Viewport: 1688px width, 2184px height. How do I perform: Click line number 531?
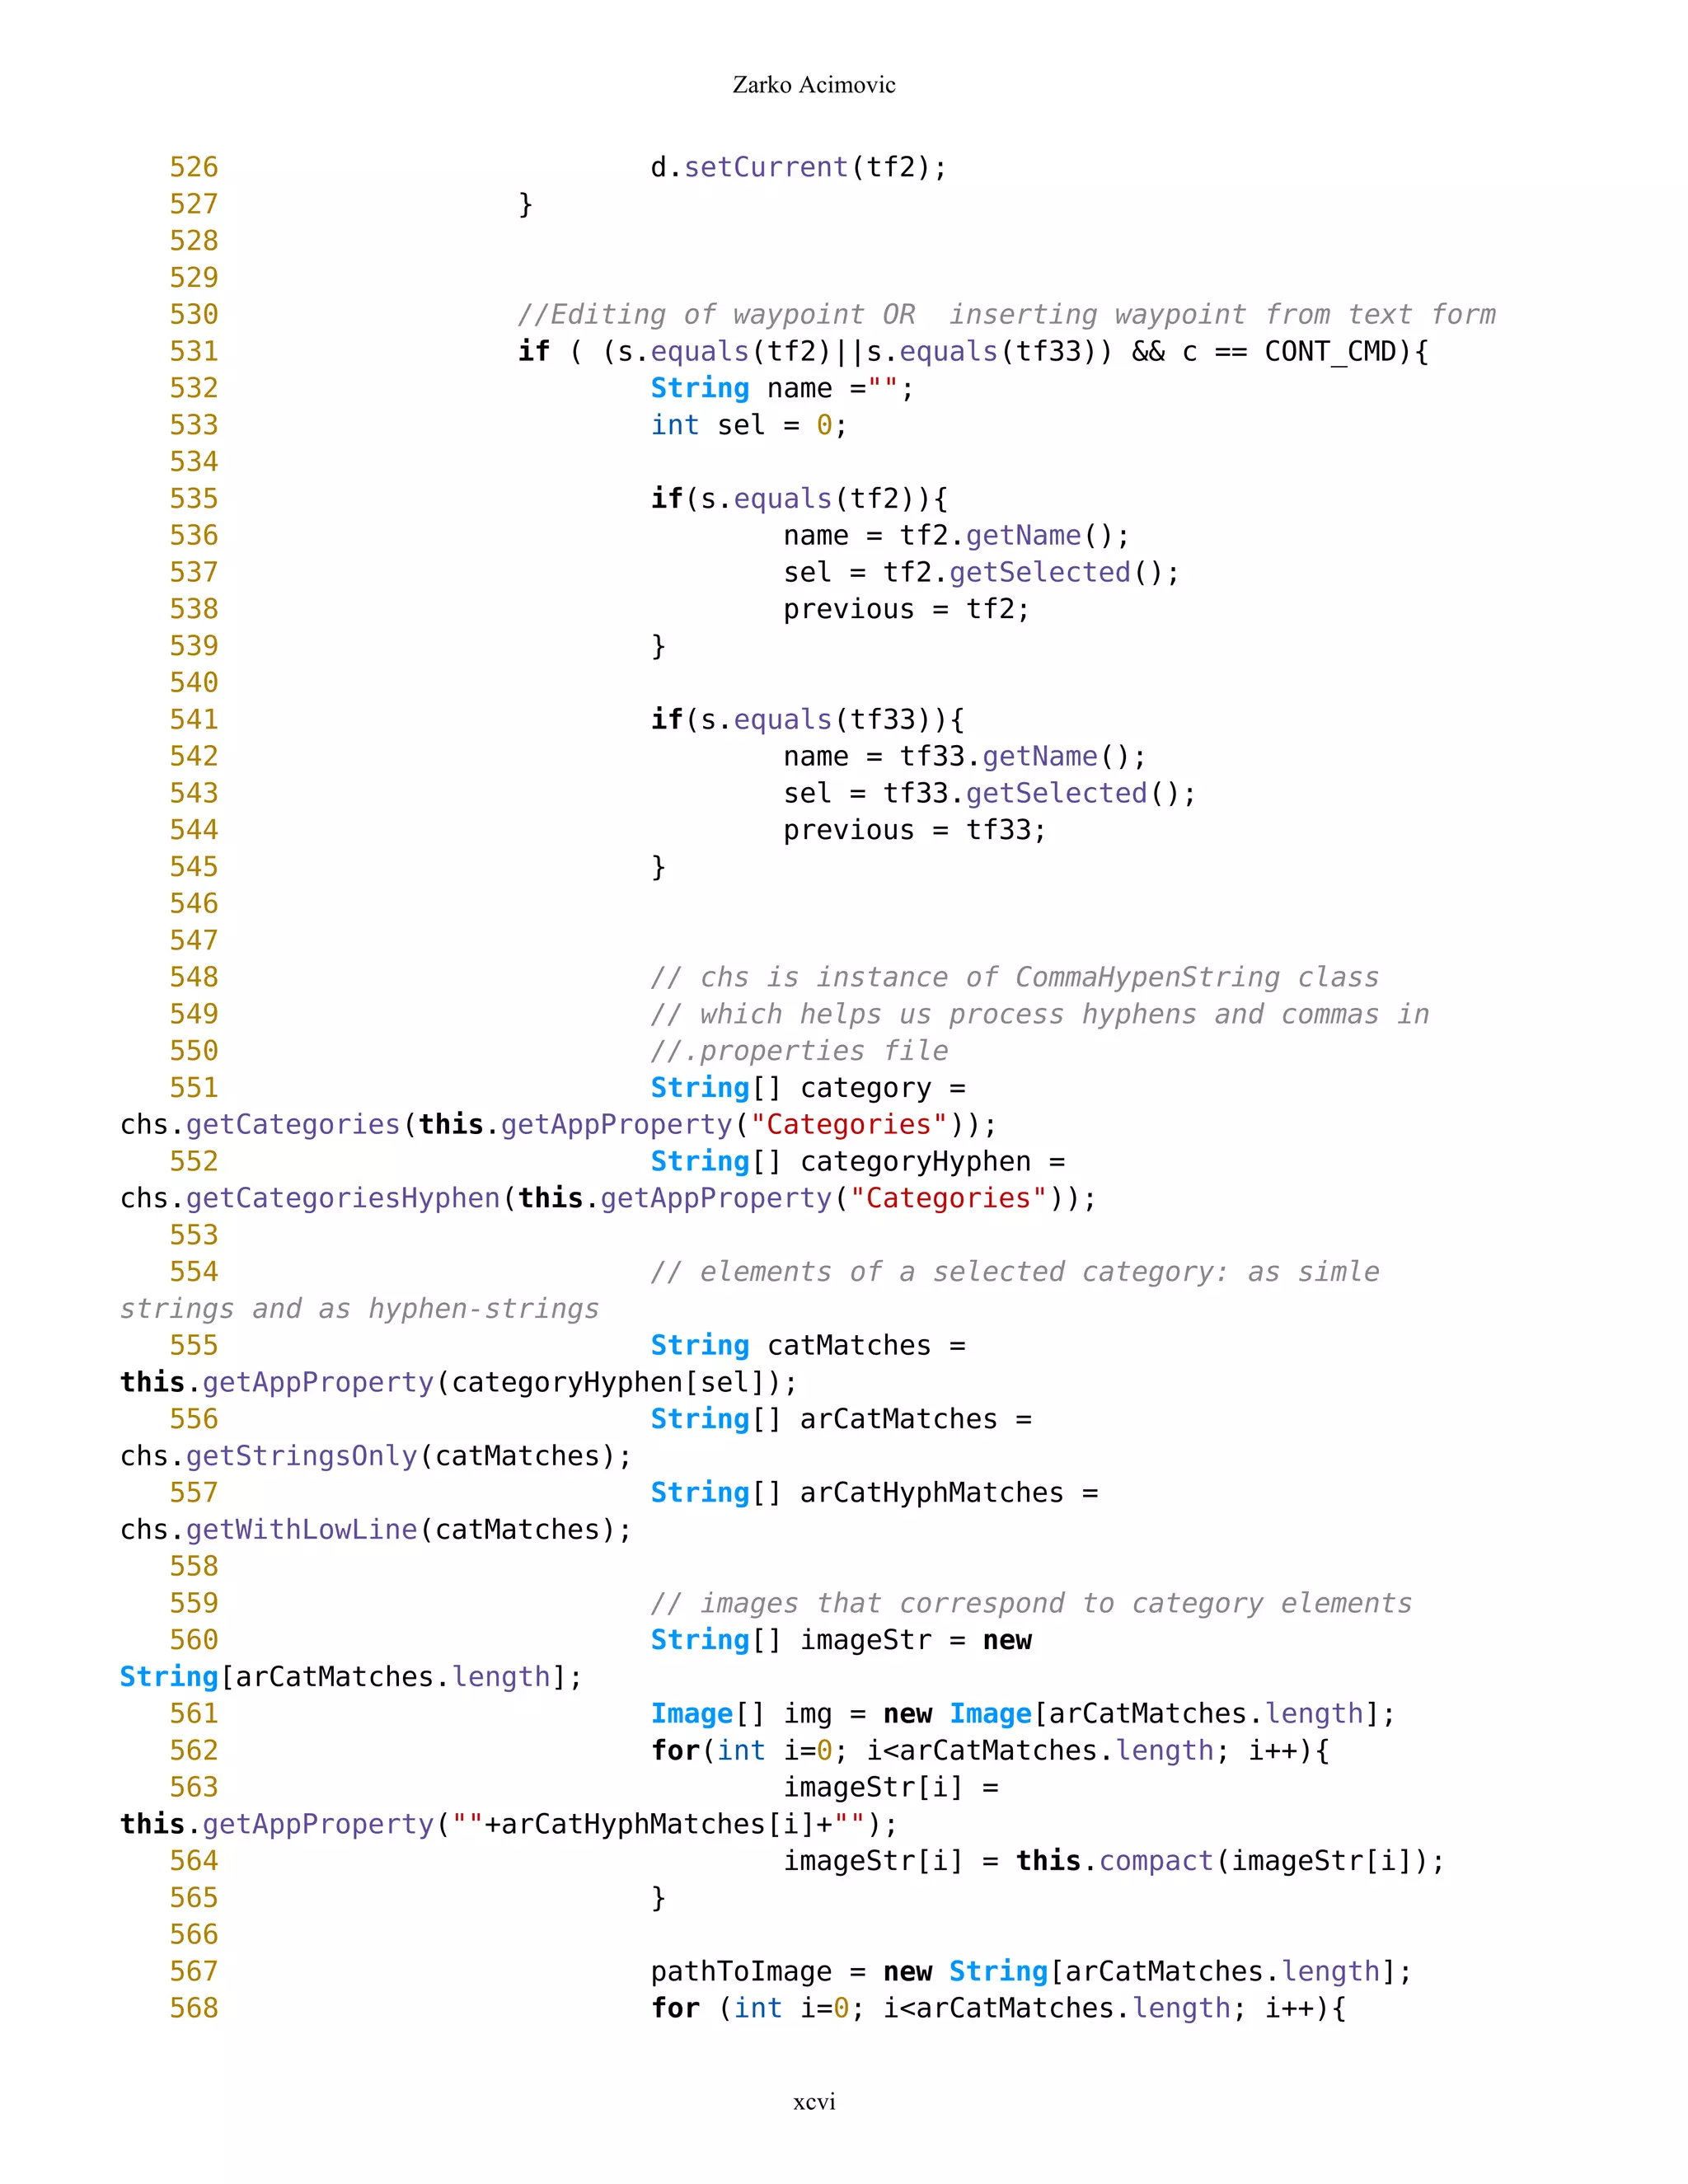point(194,351)
